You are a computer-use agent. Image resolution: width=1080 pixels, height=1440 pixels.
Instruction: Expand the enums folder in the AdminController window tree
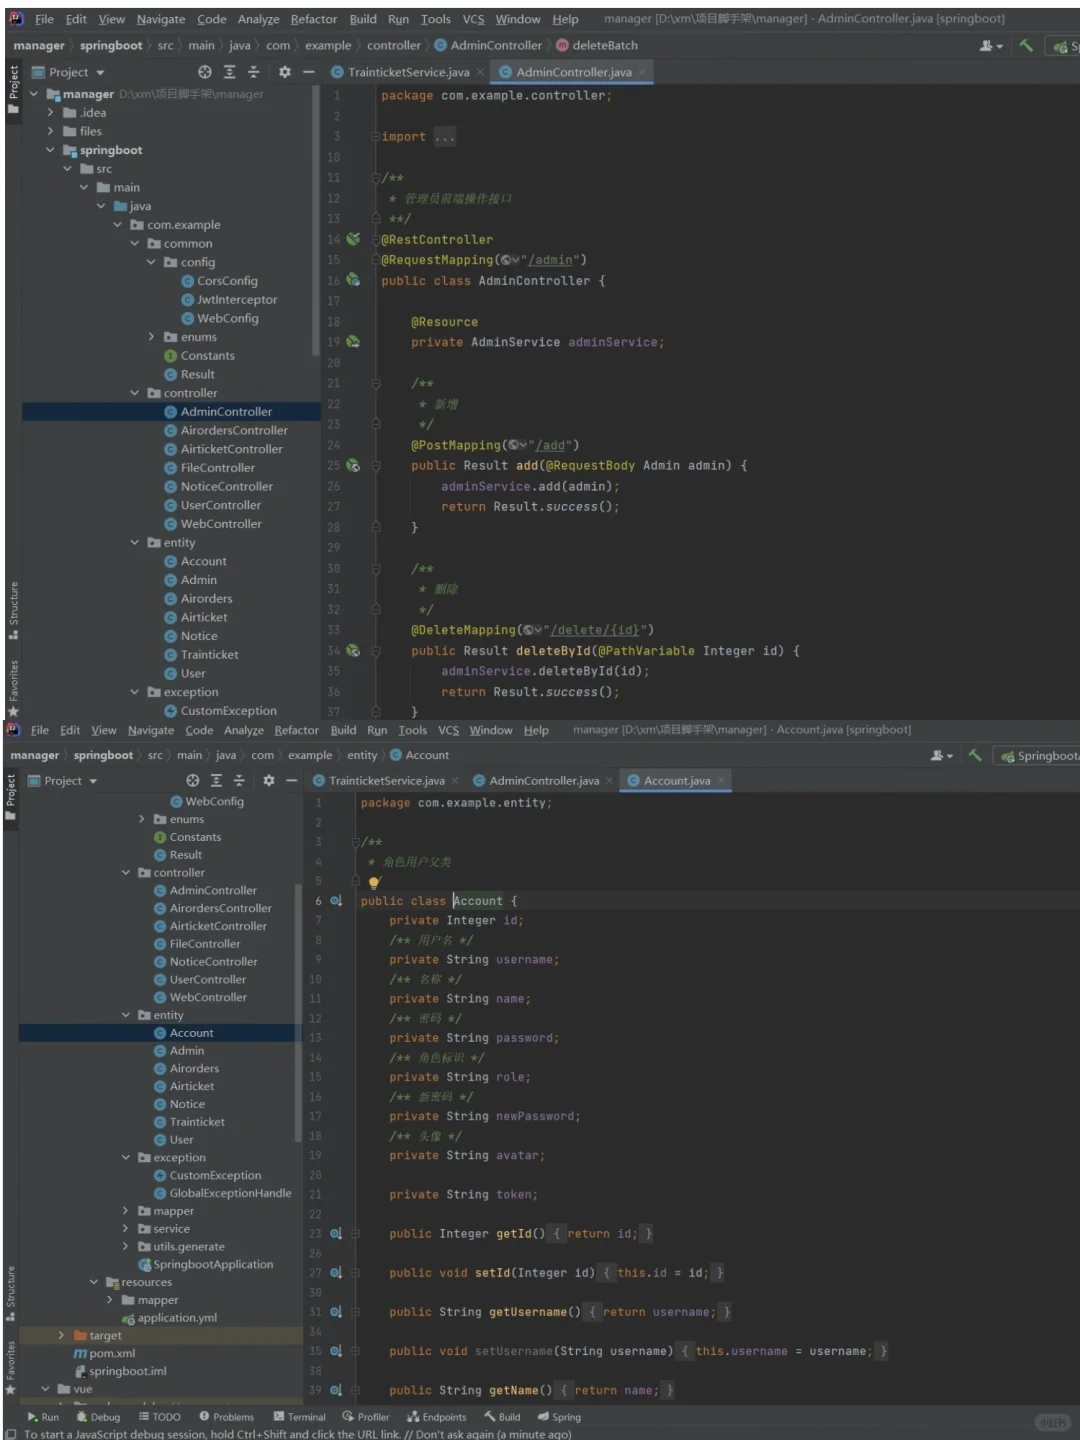(x=152, y=337)
